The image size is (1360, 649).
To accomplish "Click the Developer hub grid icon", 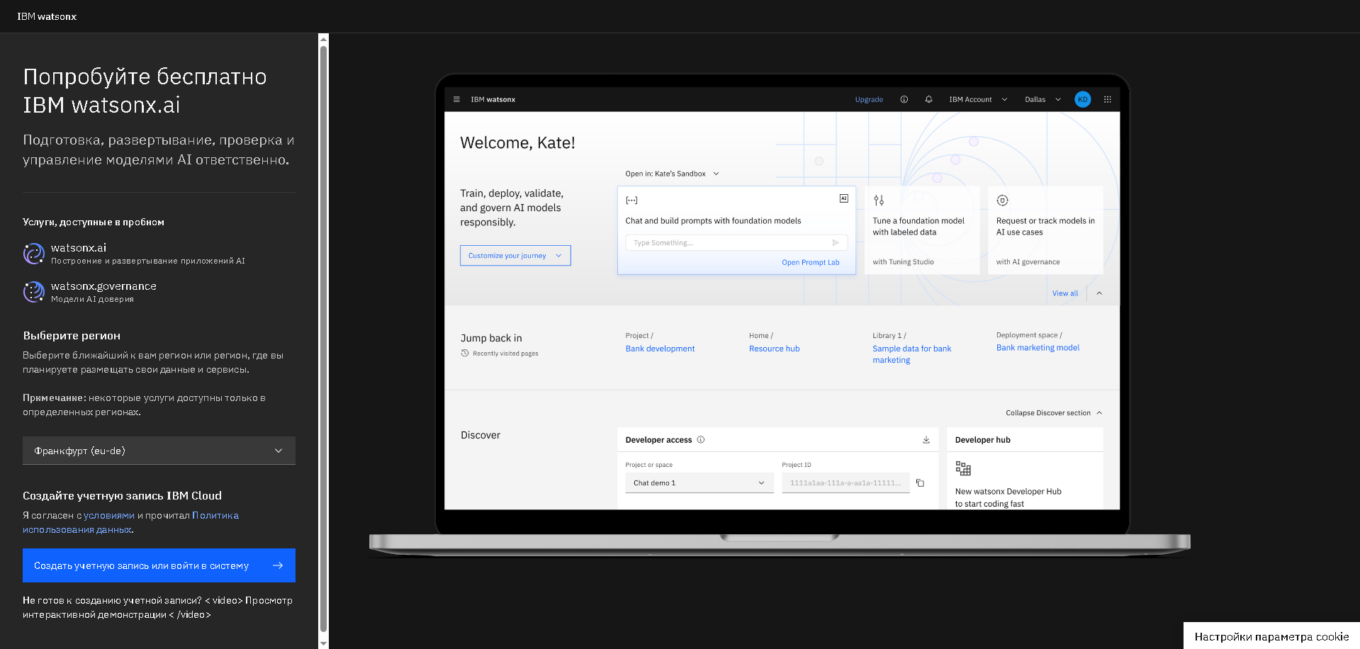I will (x=963, y=468).
